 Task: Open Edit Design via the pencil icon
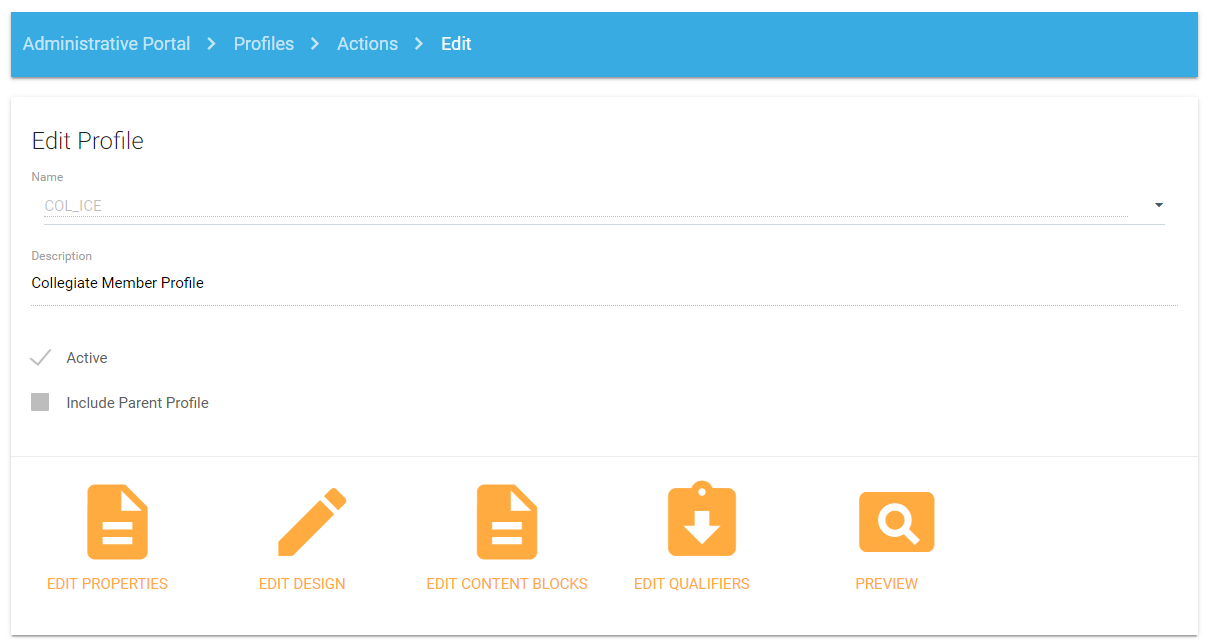(311, 522)
